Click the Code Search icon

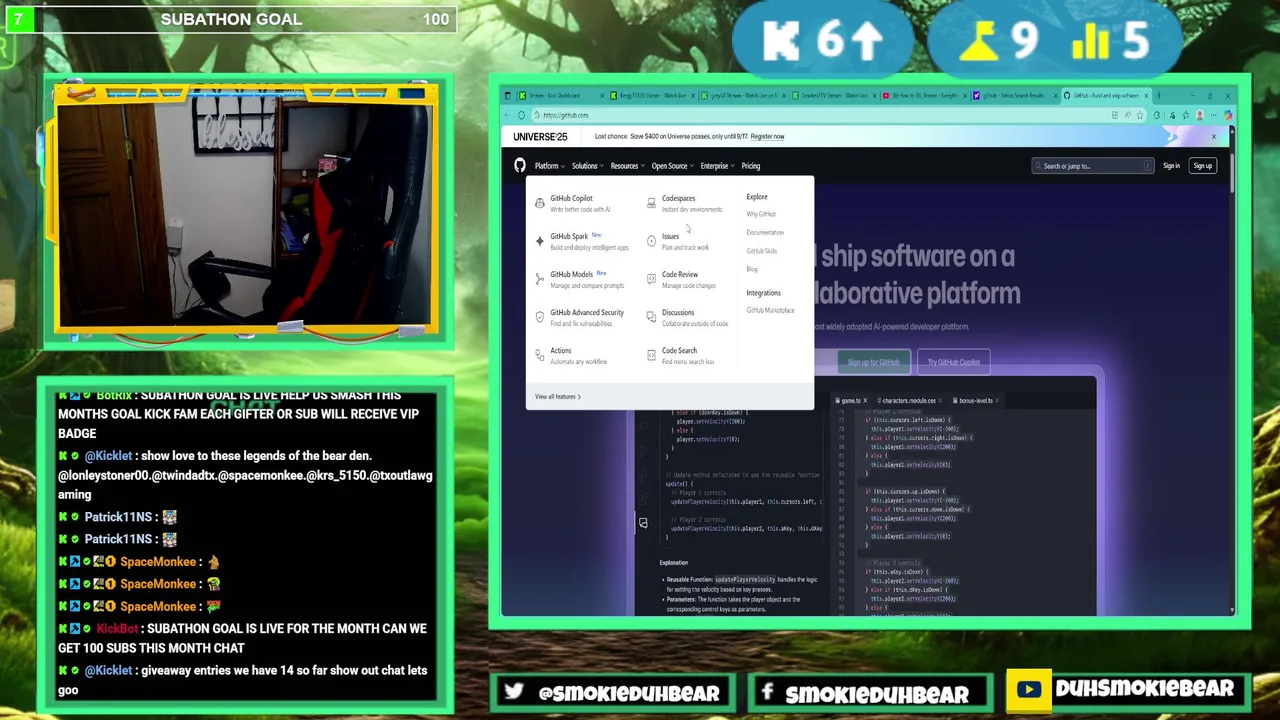point(651,355)
